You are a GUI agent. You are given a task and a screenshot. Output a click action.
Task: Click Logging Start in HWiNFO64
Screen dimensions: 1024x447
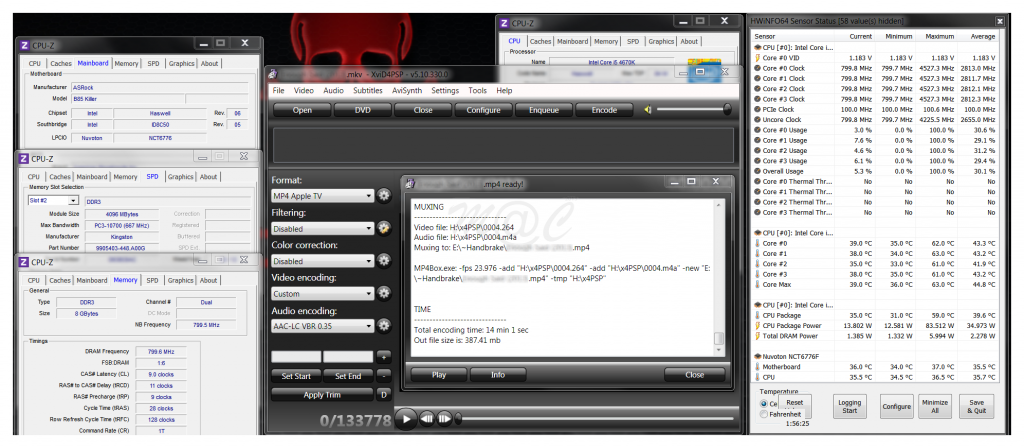[x=848, y=407]
